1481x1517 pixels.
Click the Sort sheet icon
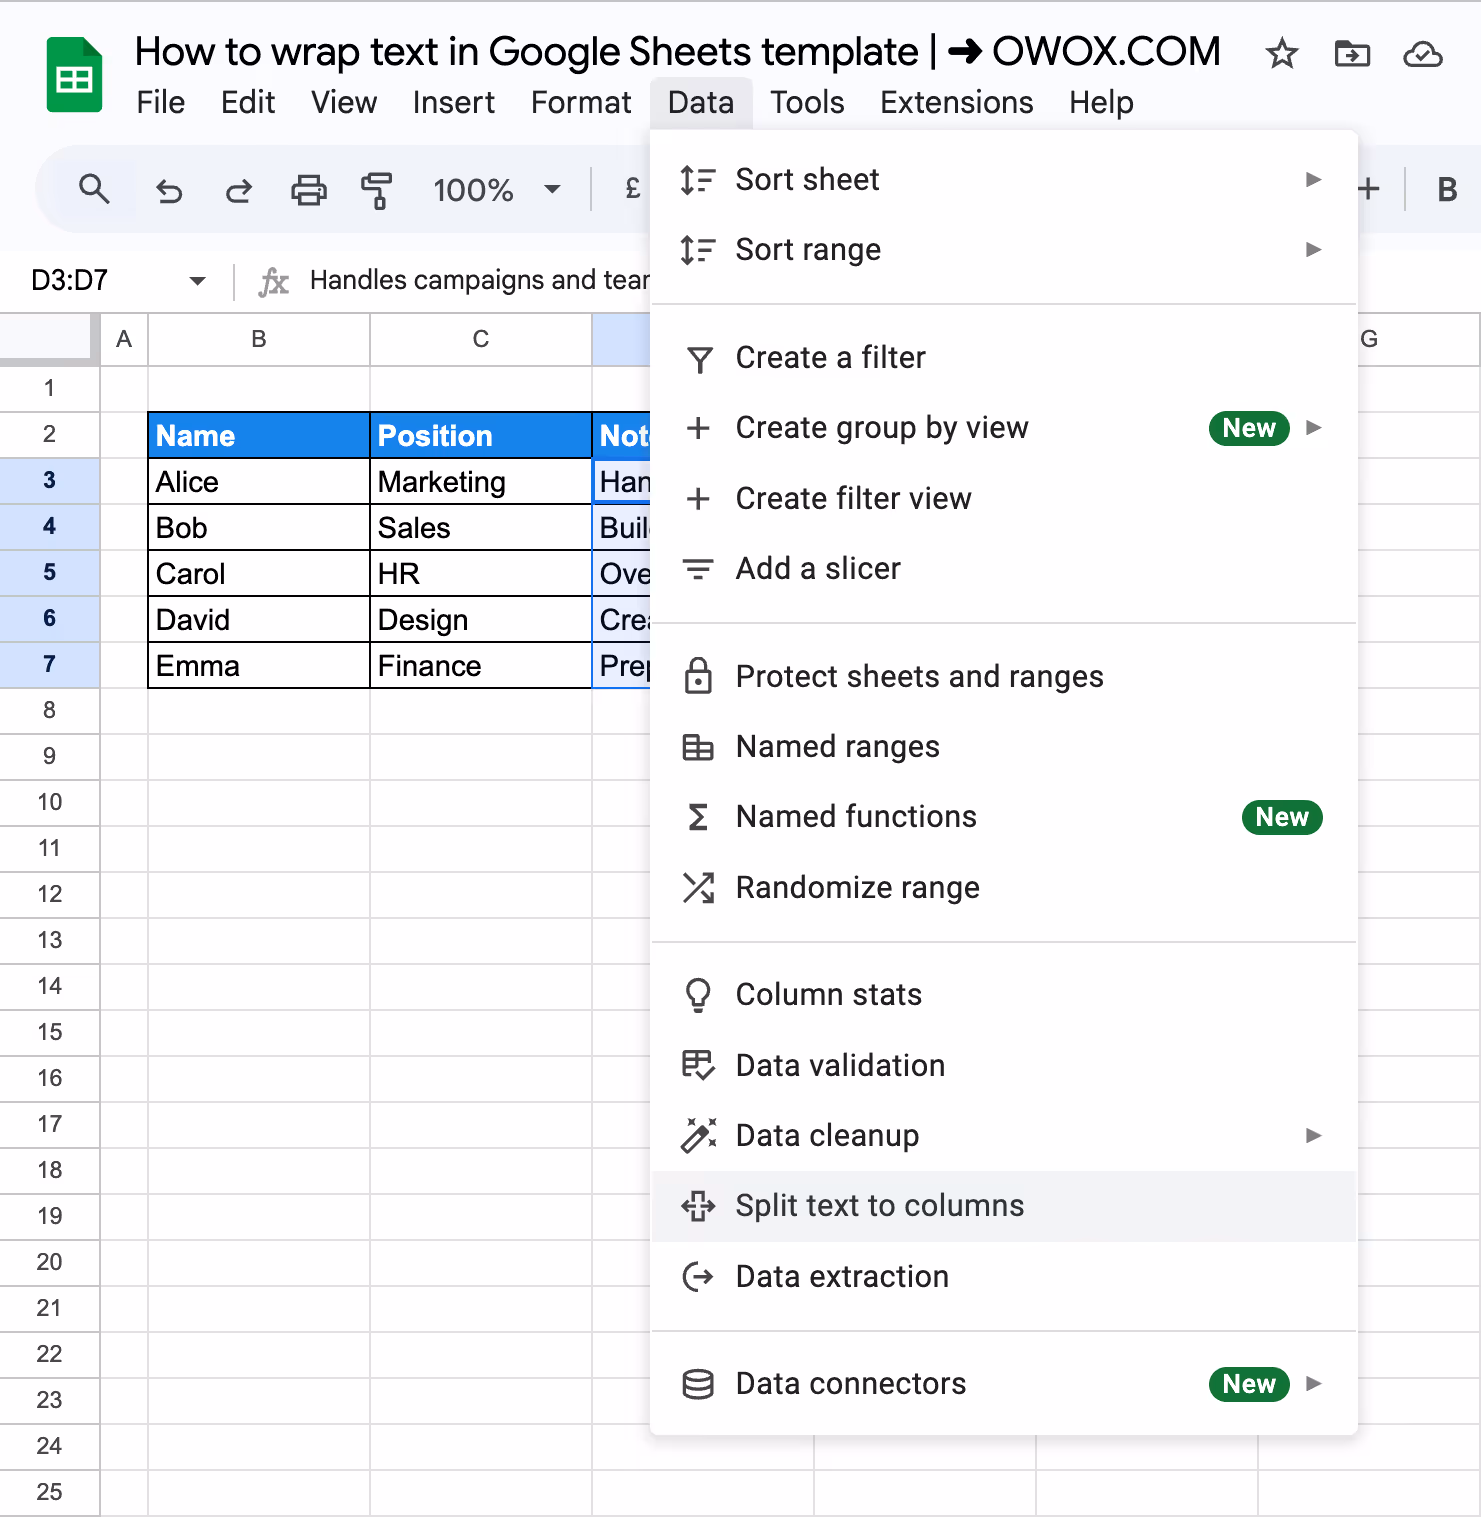tap(698, 180)
